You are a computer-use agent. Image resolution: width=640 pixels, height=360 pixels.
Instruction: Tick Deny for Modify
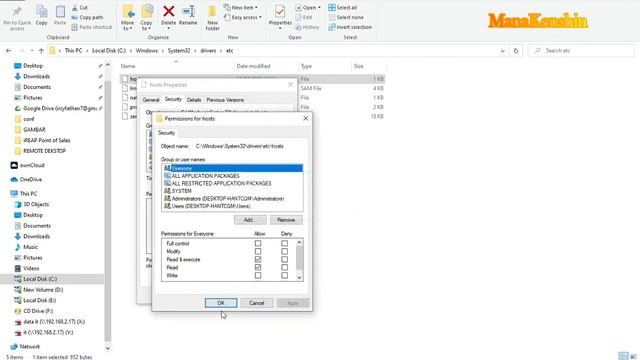pyautogui.click(x=284, y=251)
